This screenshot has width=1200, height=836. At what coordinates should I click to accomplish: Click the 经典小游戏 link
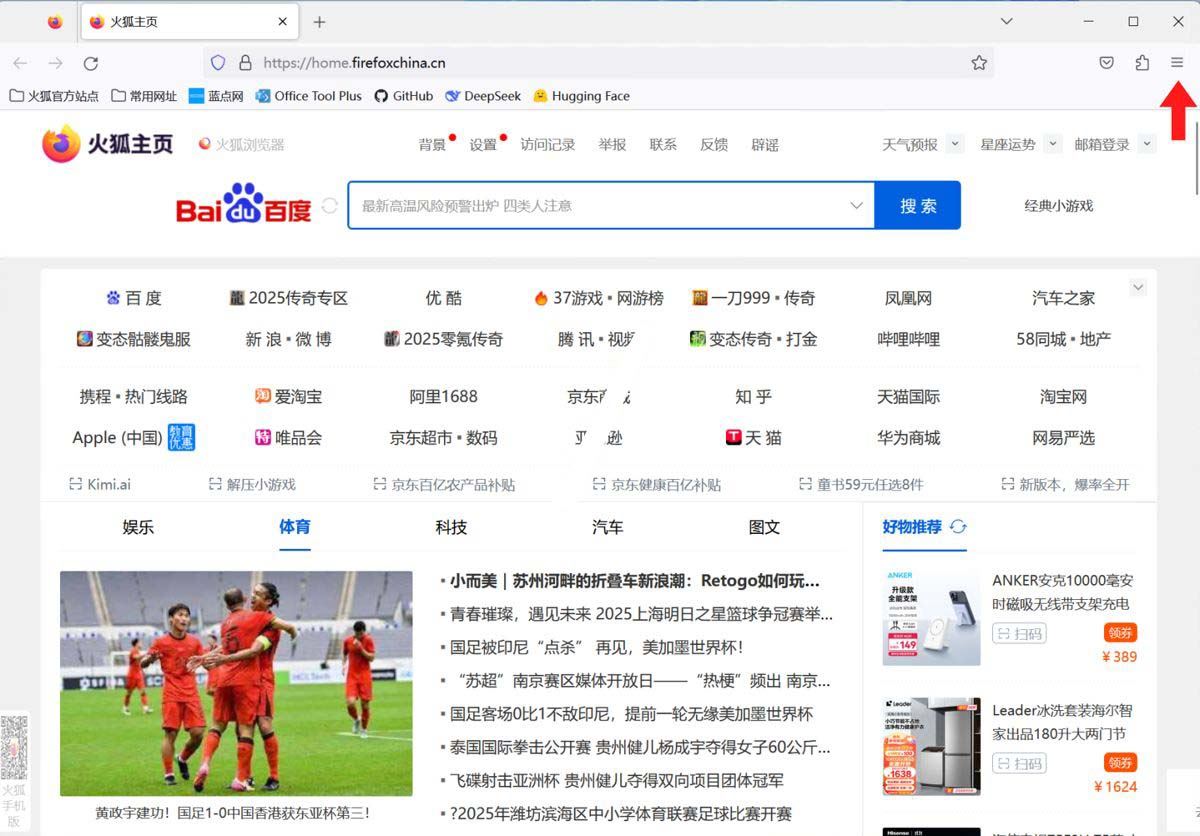(x=1059, y=206)
